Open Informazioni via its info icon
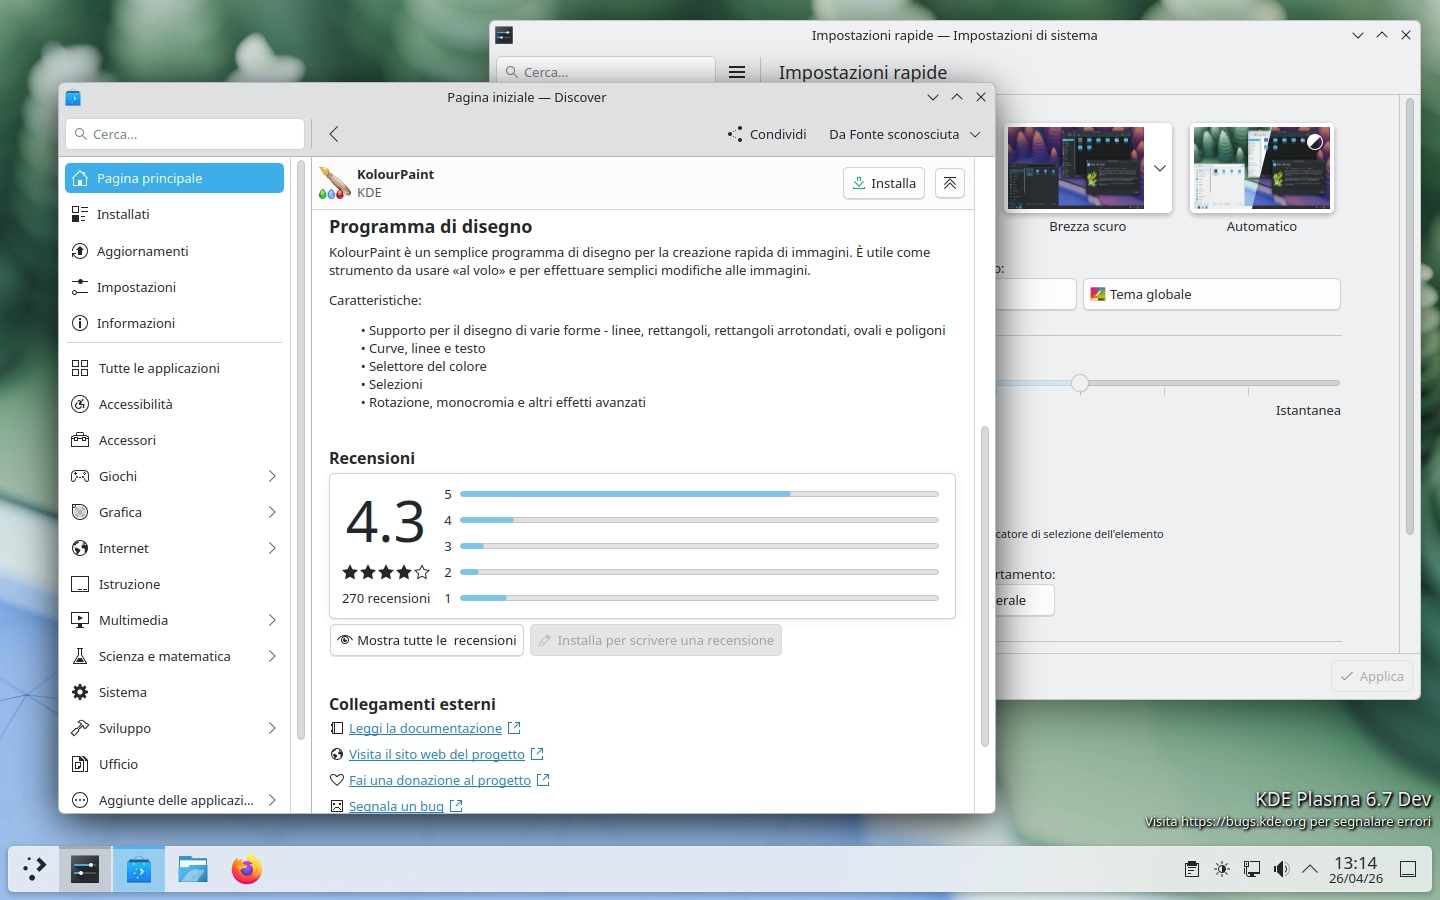1440x900 pixels. click(81, 323)
